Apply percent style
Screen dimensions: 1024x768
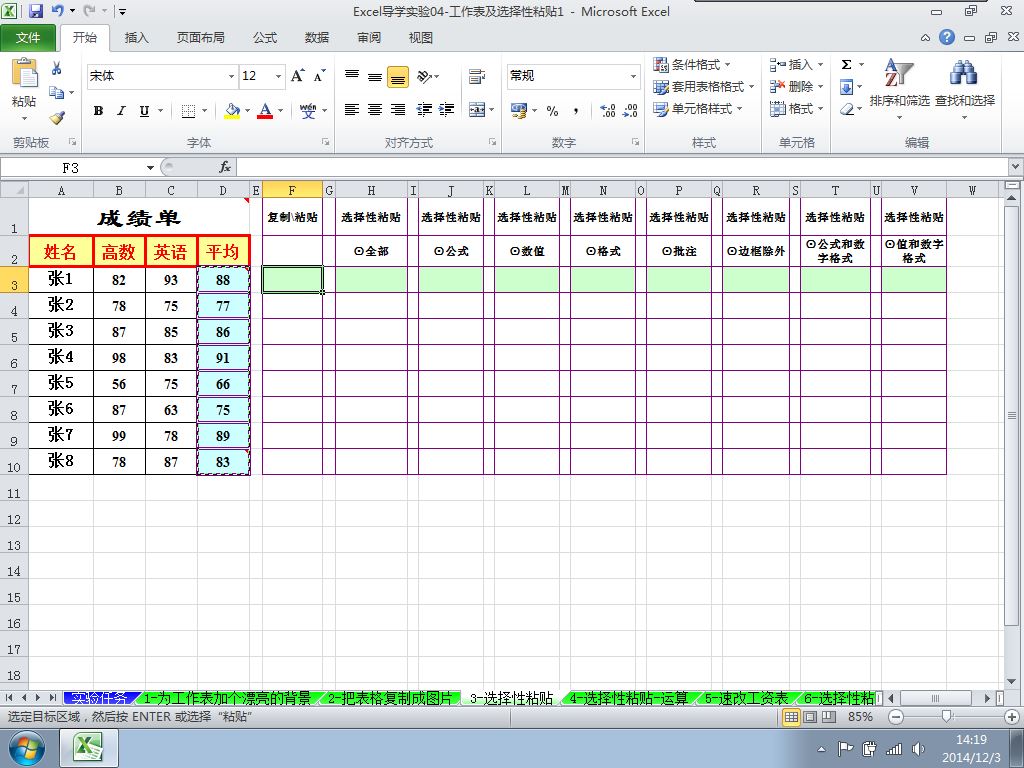pos(552,111)
